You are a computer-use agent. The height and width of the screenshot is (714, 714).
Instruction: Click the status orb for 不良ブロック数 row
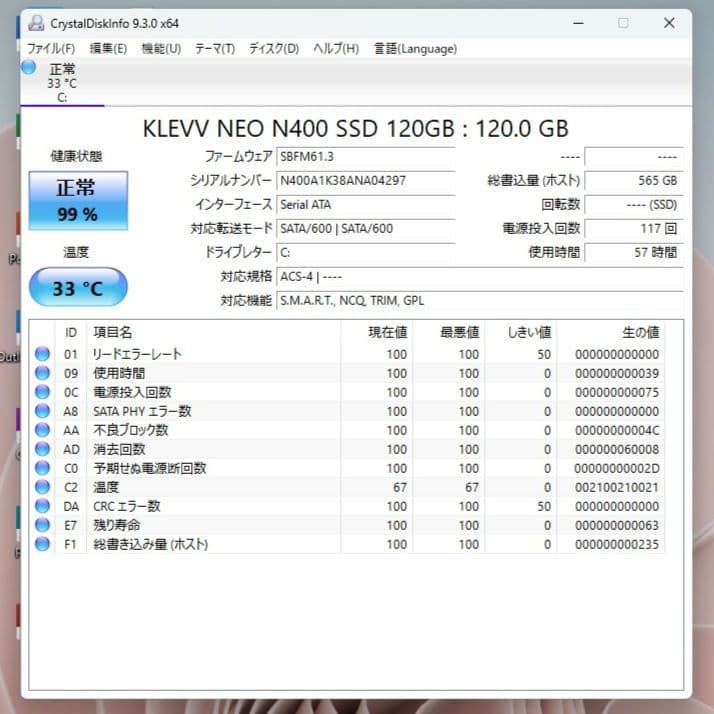tap(42, 430)
